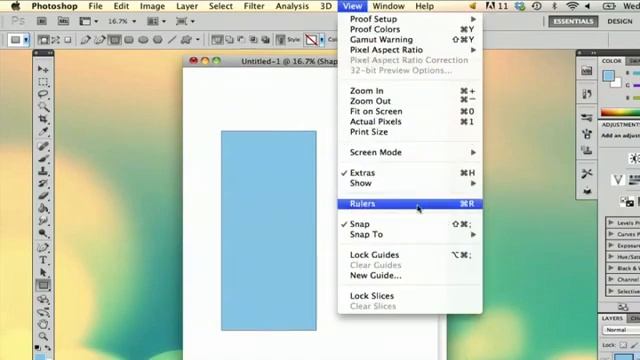Choose New Guide... from View menu
The height and width of the screenshot is (360, 640).
pos(410,276)
